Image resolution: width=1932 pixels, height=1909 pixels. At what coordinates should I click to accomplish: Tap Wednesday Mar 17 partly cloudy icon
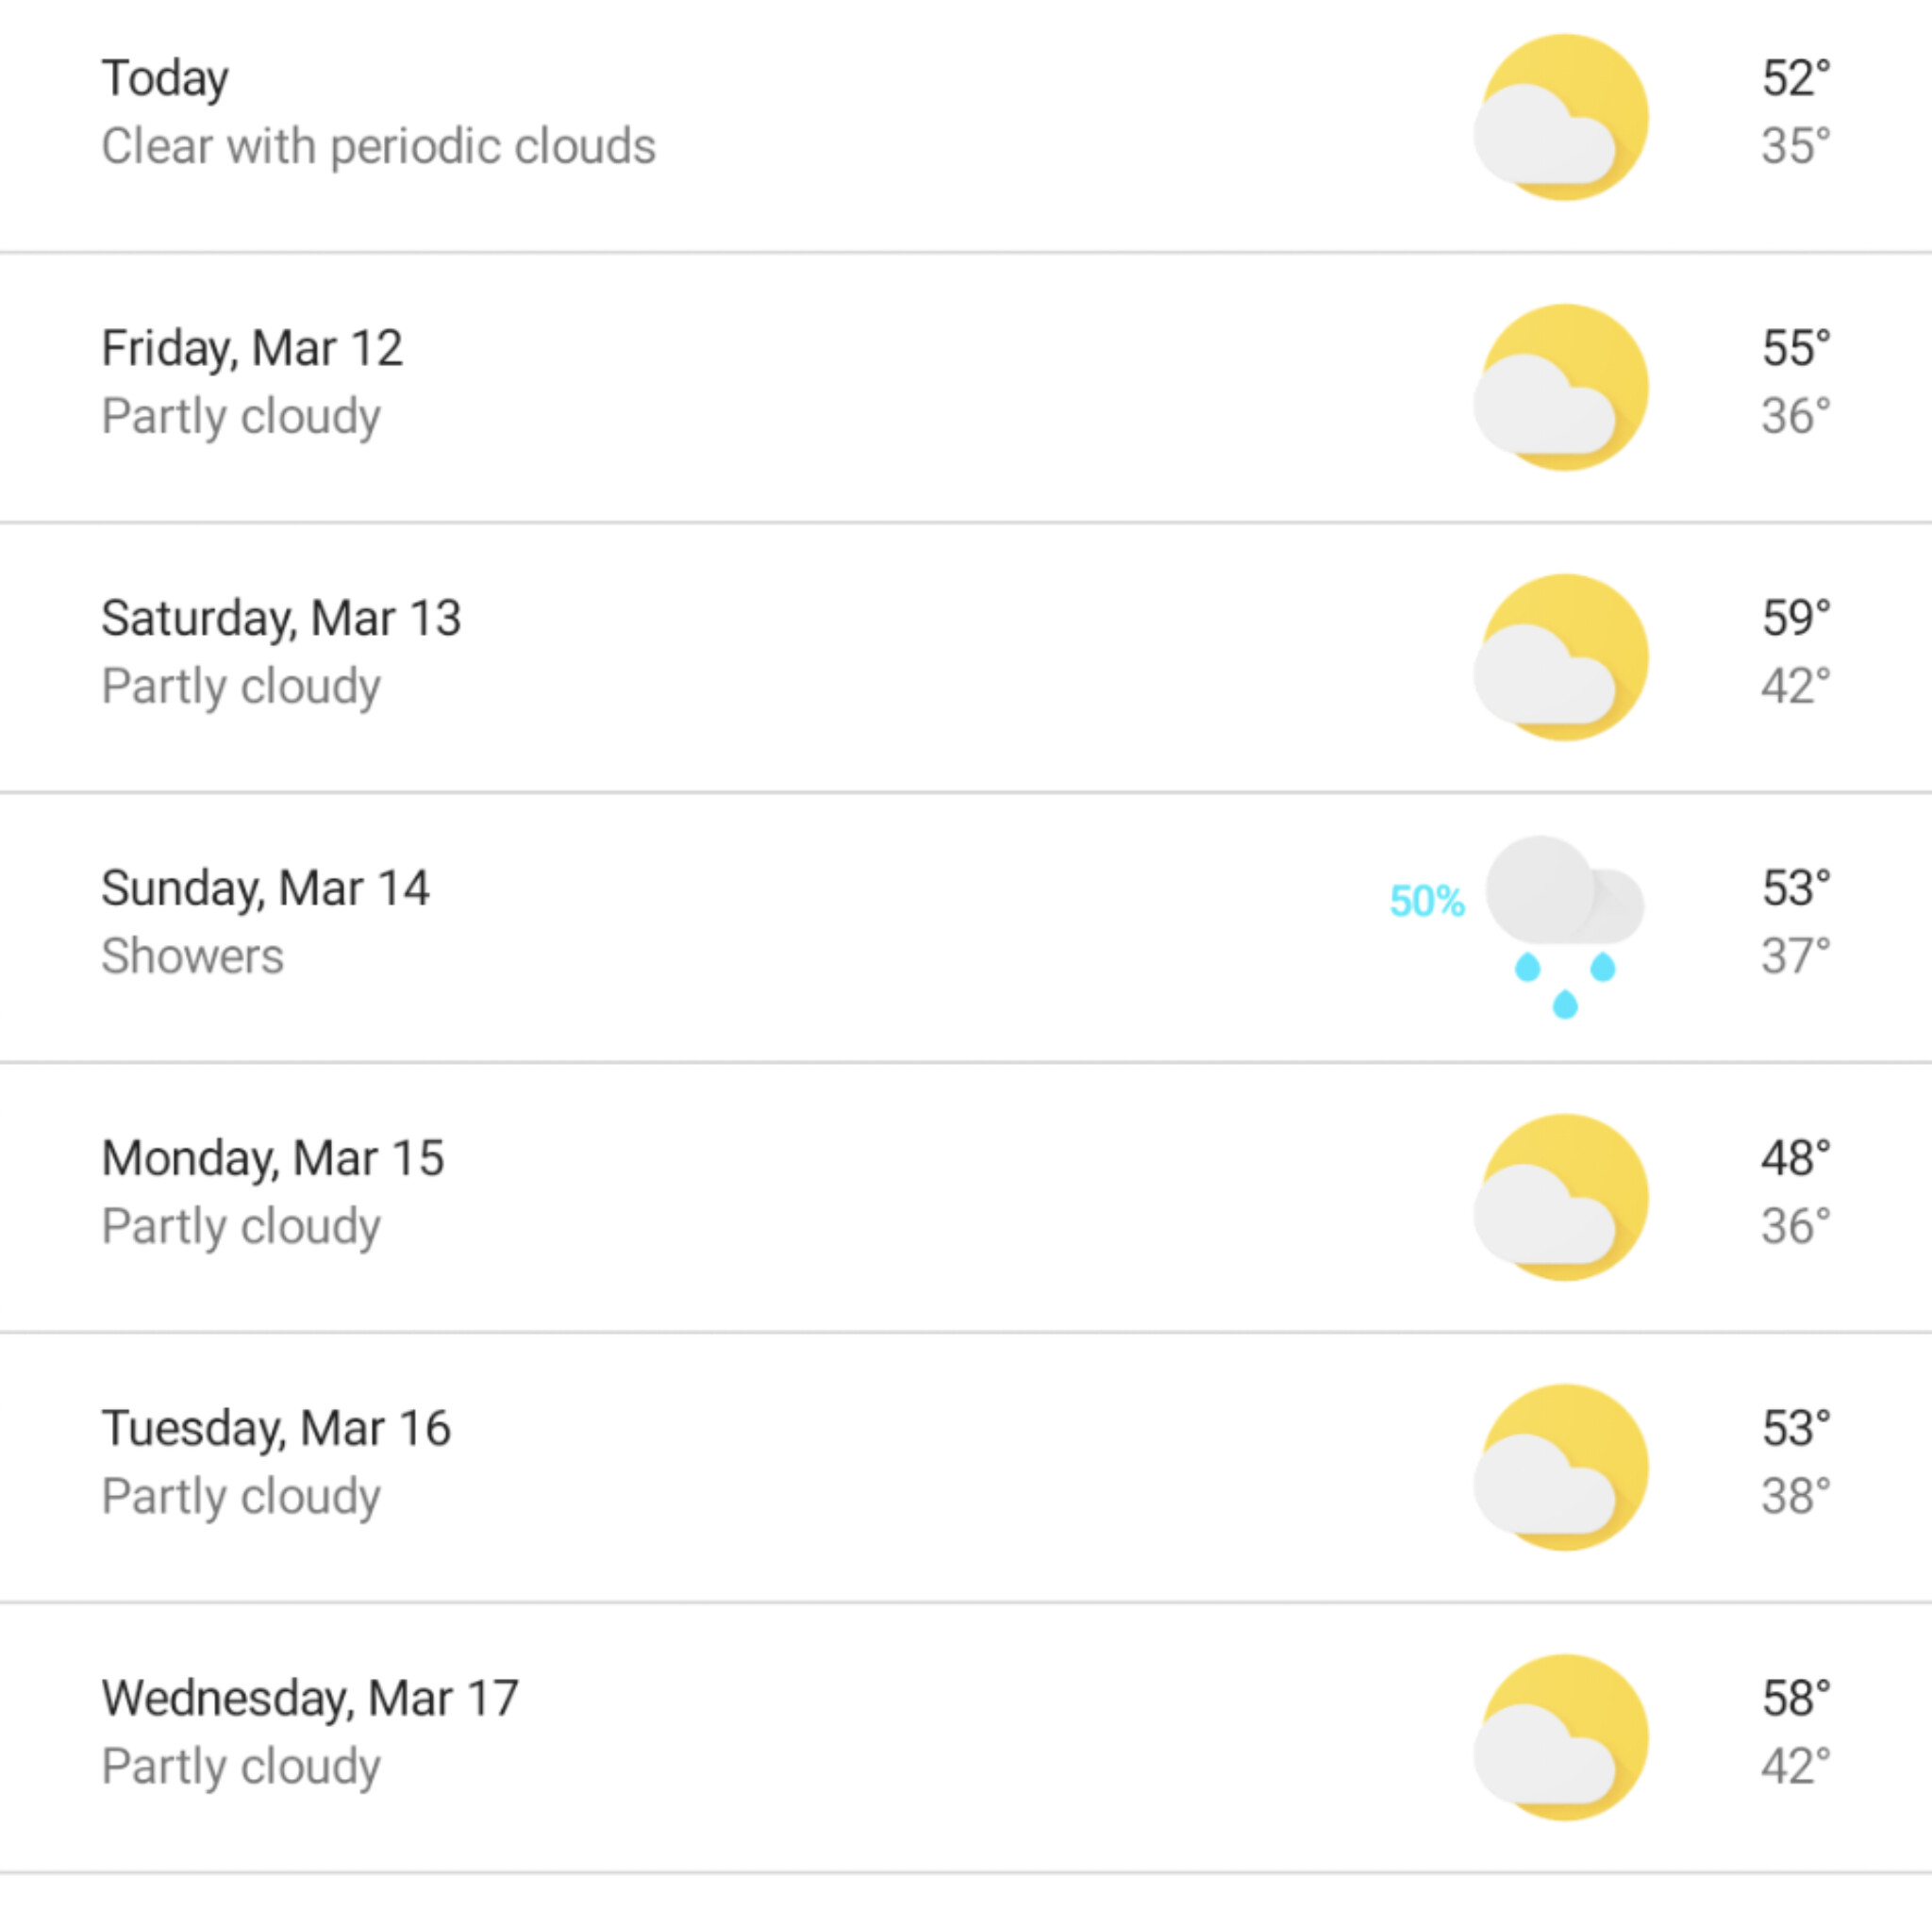1561,1738
